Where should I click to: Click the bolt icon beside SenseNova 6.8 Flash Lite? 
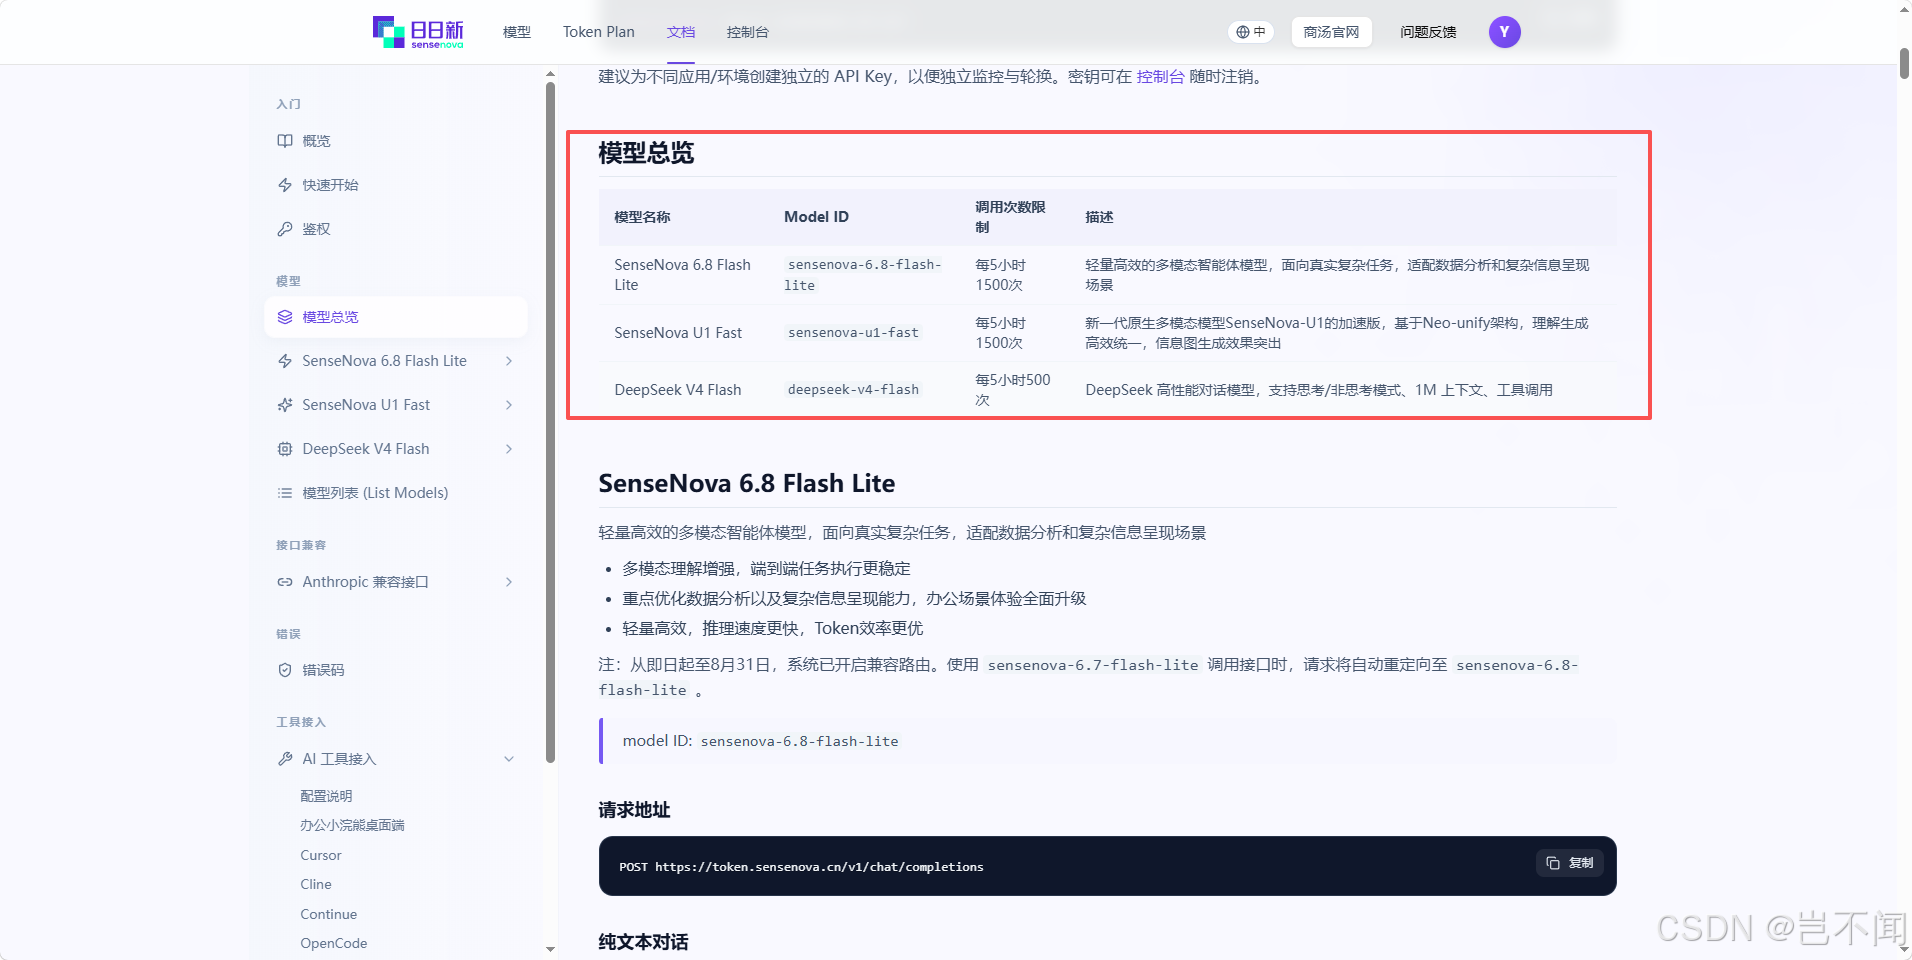click(x=285, y=361)
